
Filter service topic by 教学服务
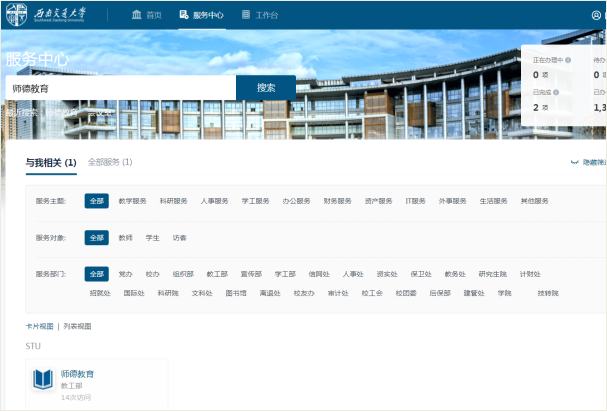[132, 201]
